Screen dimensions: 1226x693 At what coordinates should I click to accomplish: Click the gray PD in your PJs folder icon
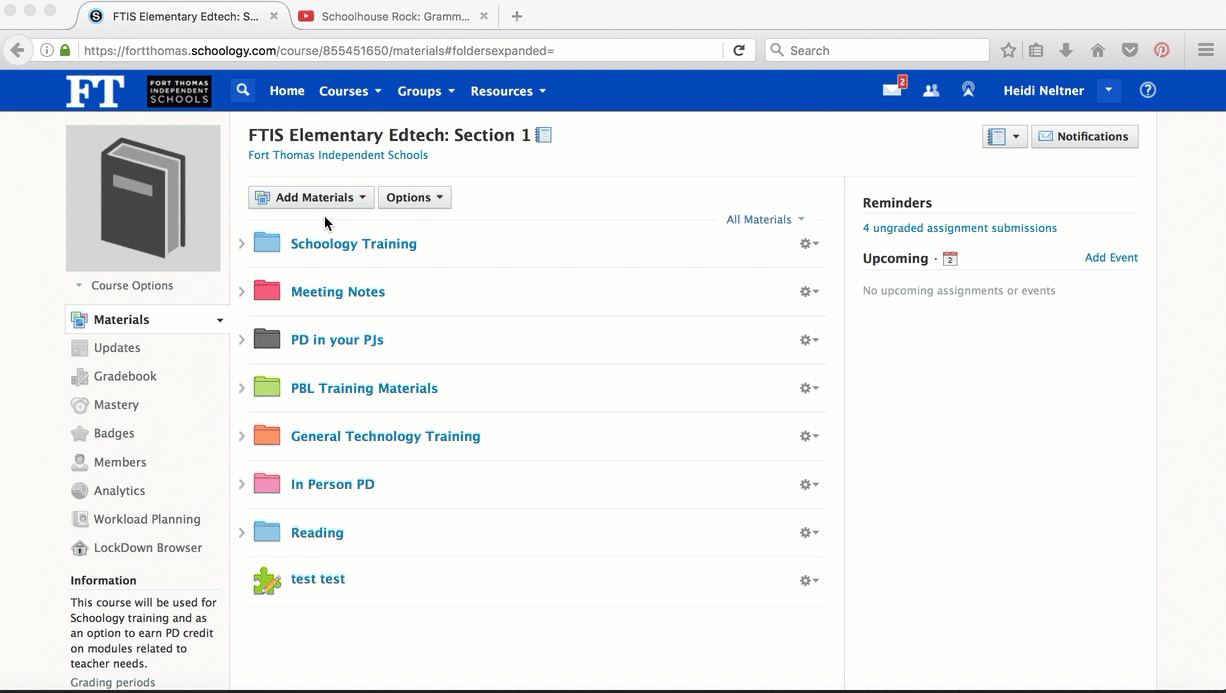pyautogui.click(x=267, y=339)
